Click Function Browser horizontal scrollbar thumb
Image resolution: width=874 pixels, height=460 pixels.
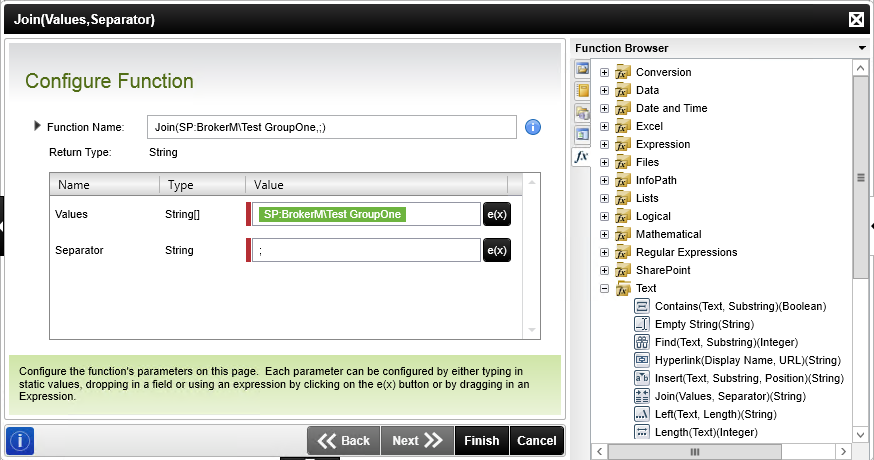[695, 451]
